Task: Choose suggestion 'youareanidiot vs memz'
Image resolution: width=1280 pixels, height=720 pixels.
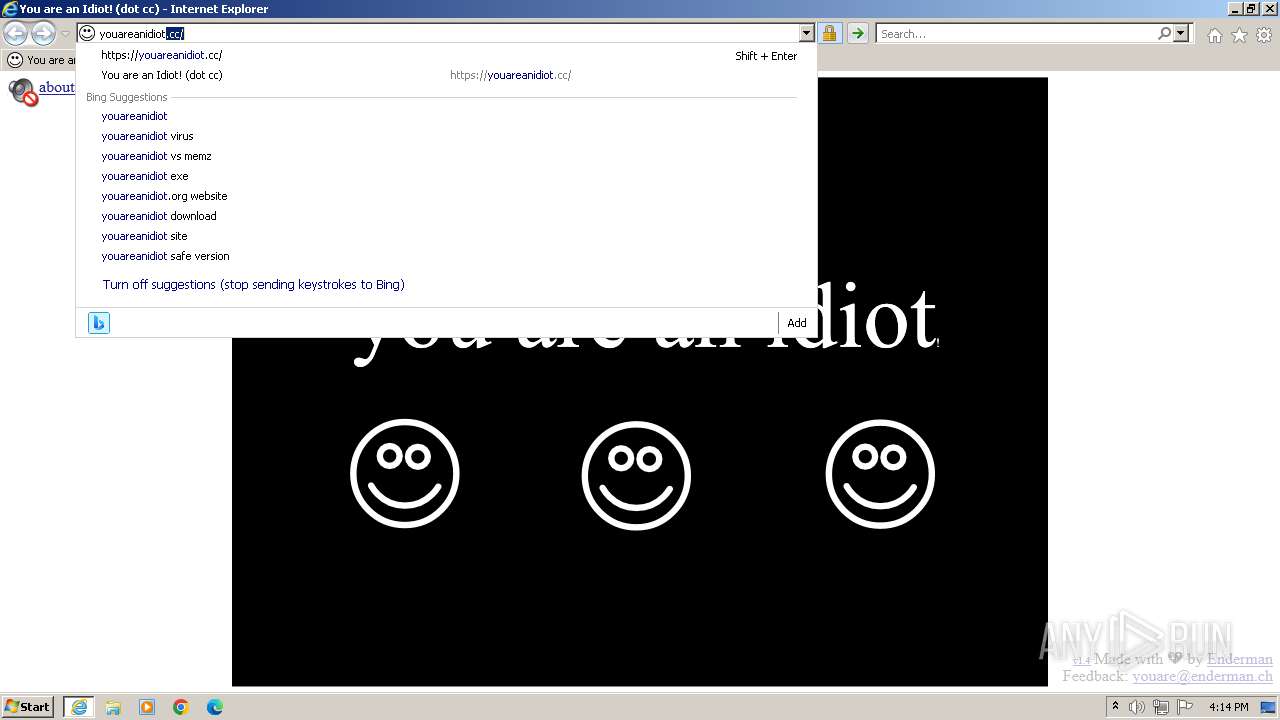Action: [156, 156]
